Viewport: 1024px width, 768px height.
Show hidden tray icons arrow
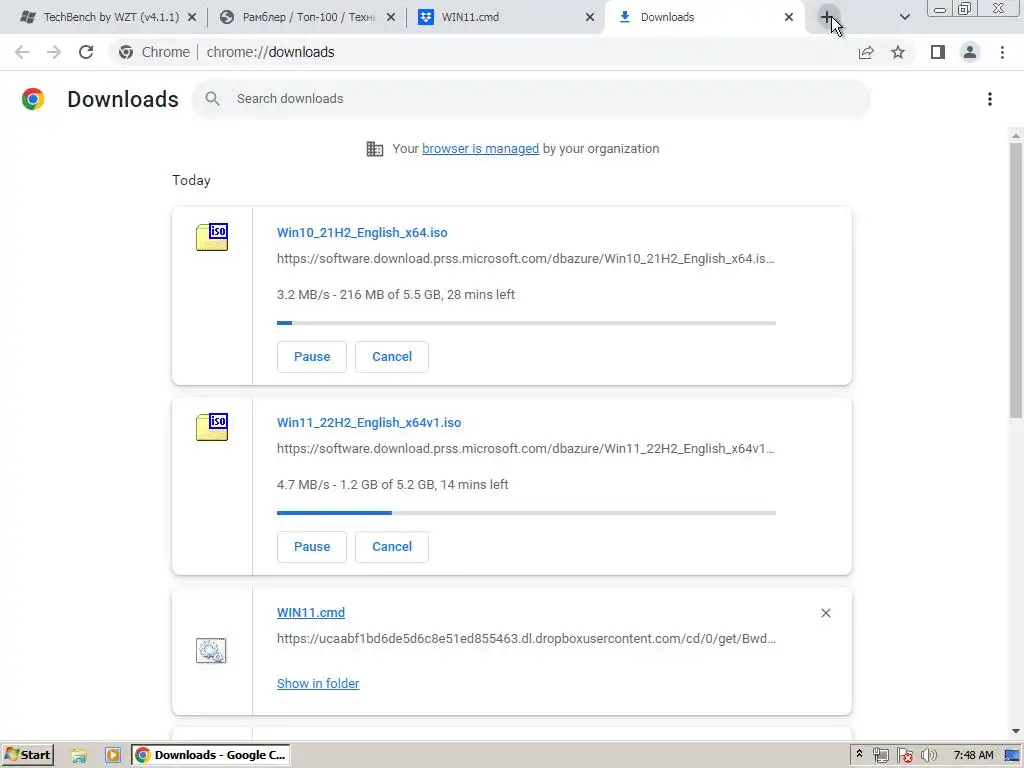point(859,754)
